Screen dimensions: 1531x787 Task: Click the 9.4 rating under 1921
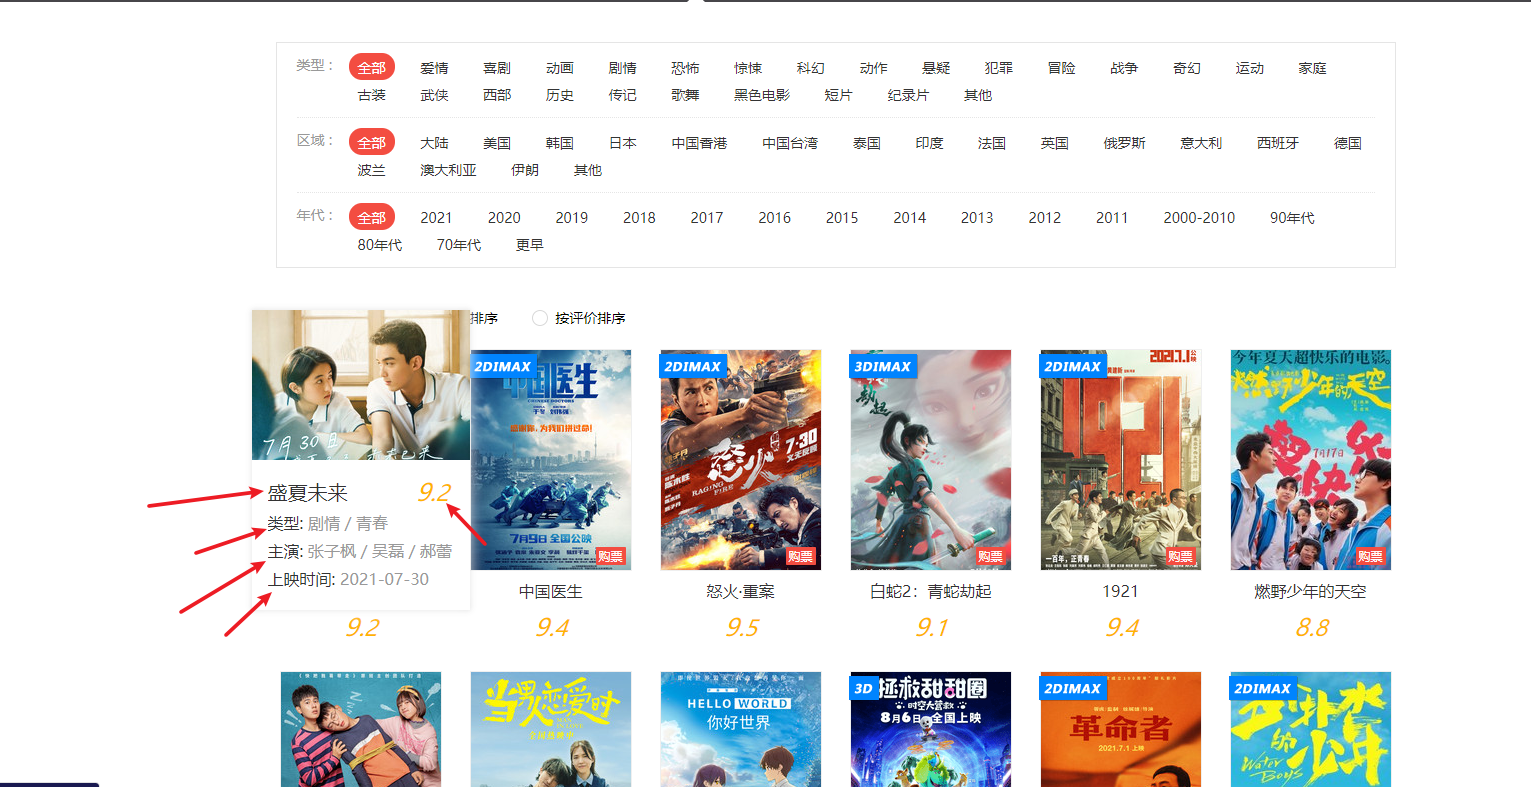point(1121,627)
